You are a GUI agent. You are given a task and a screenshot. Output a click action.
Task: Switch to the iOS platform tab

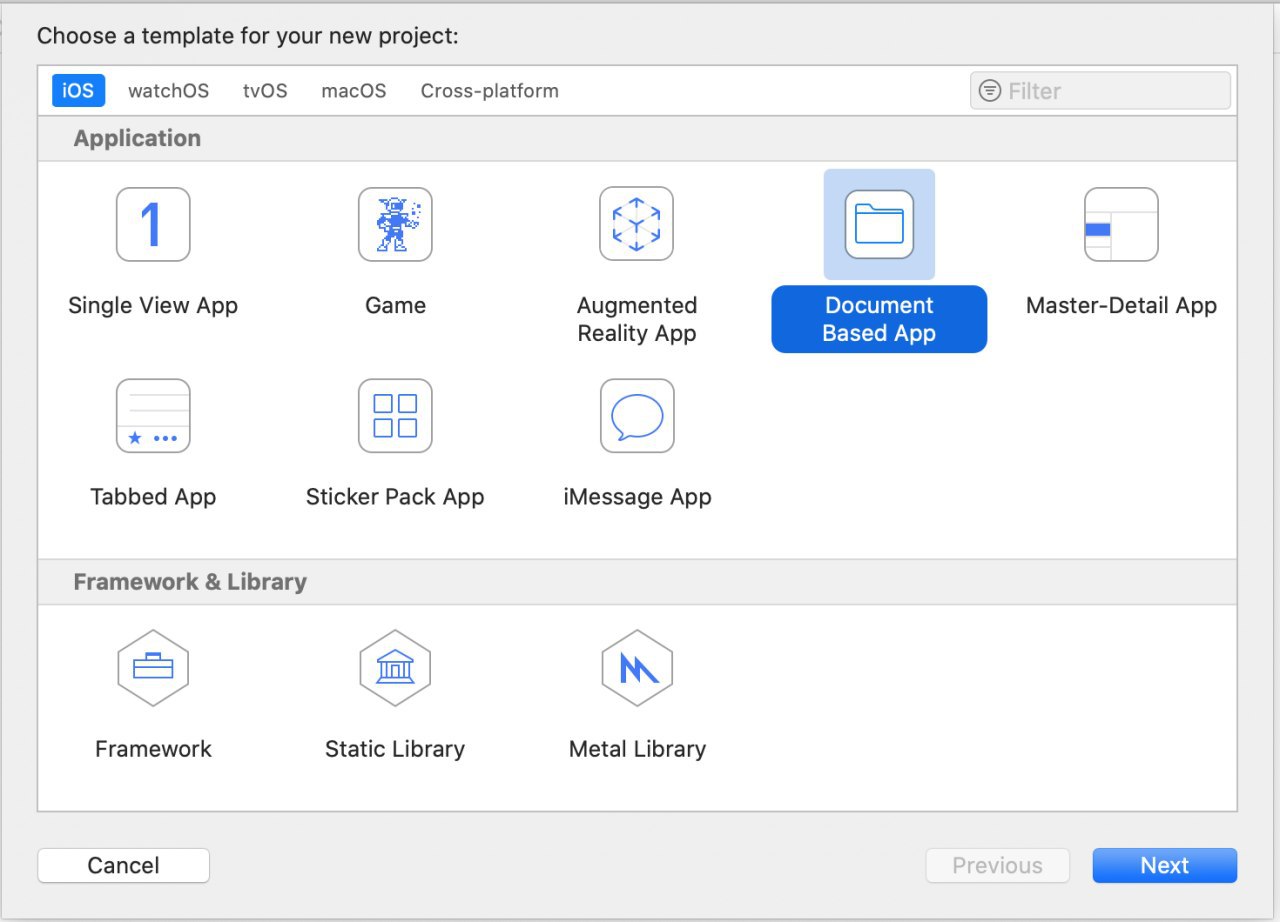pos(78,91)
